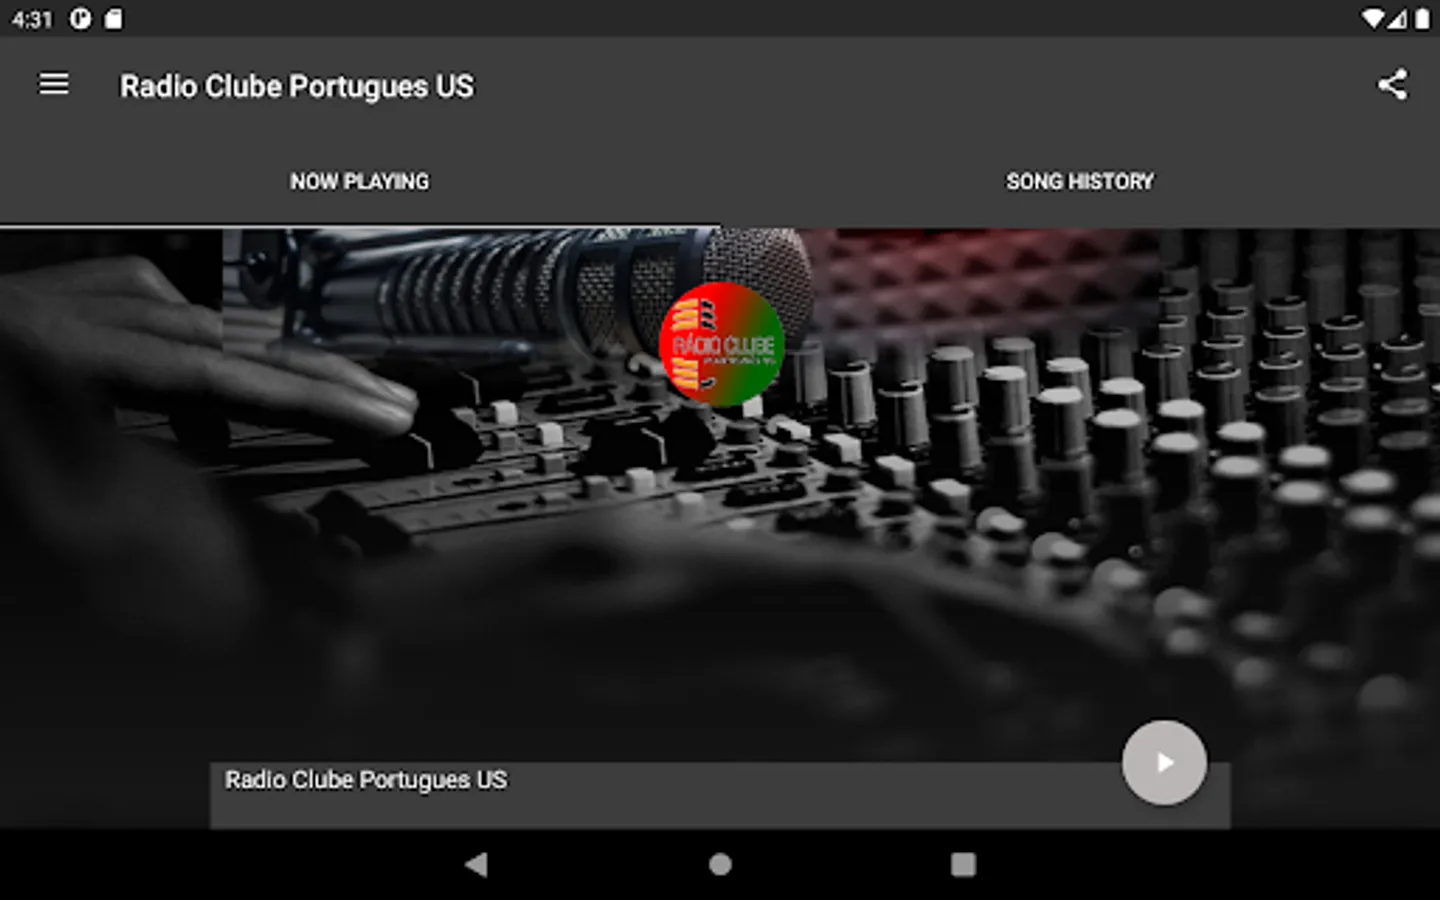This screenshot has height=900, width=1440.
Task: Tap the Radio Clube round logo
Action: (722, 344)
